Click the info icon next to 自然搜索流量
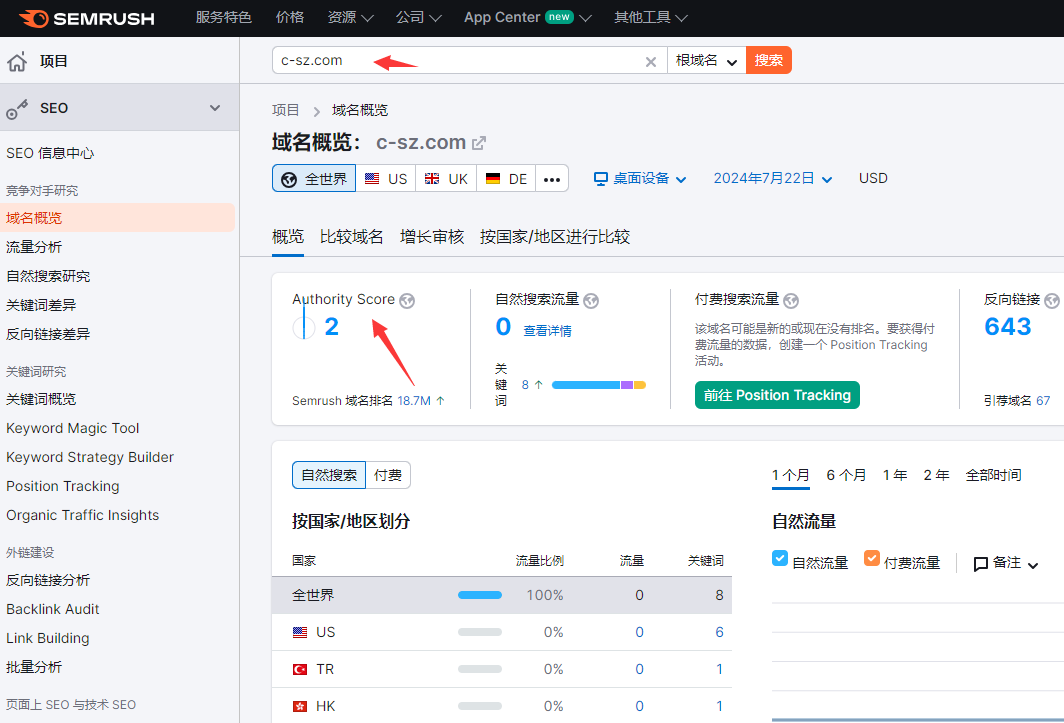 (x=591, y=300)
